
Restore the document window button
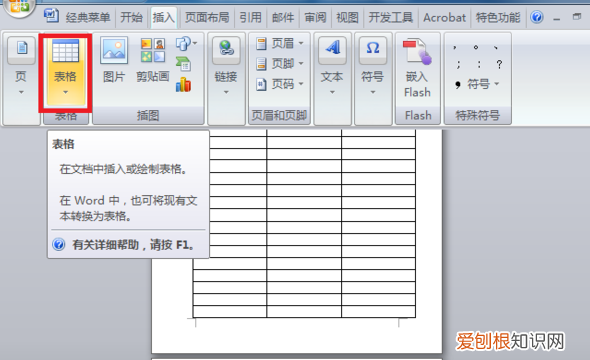click(x=576, y=17)
